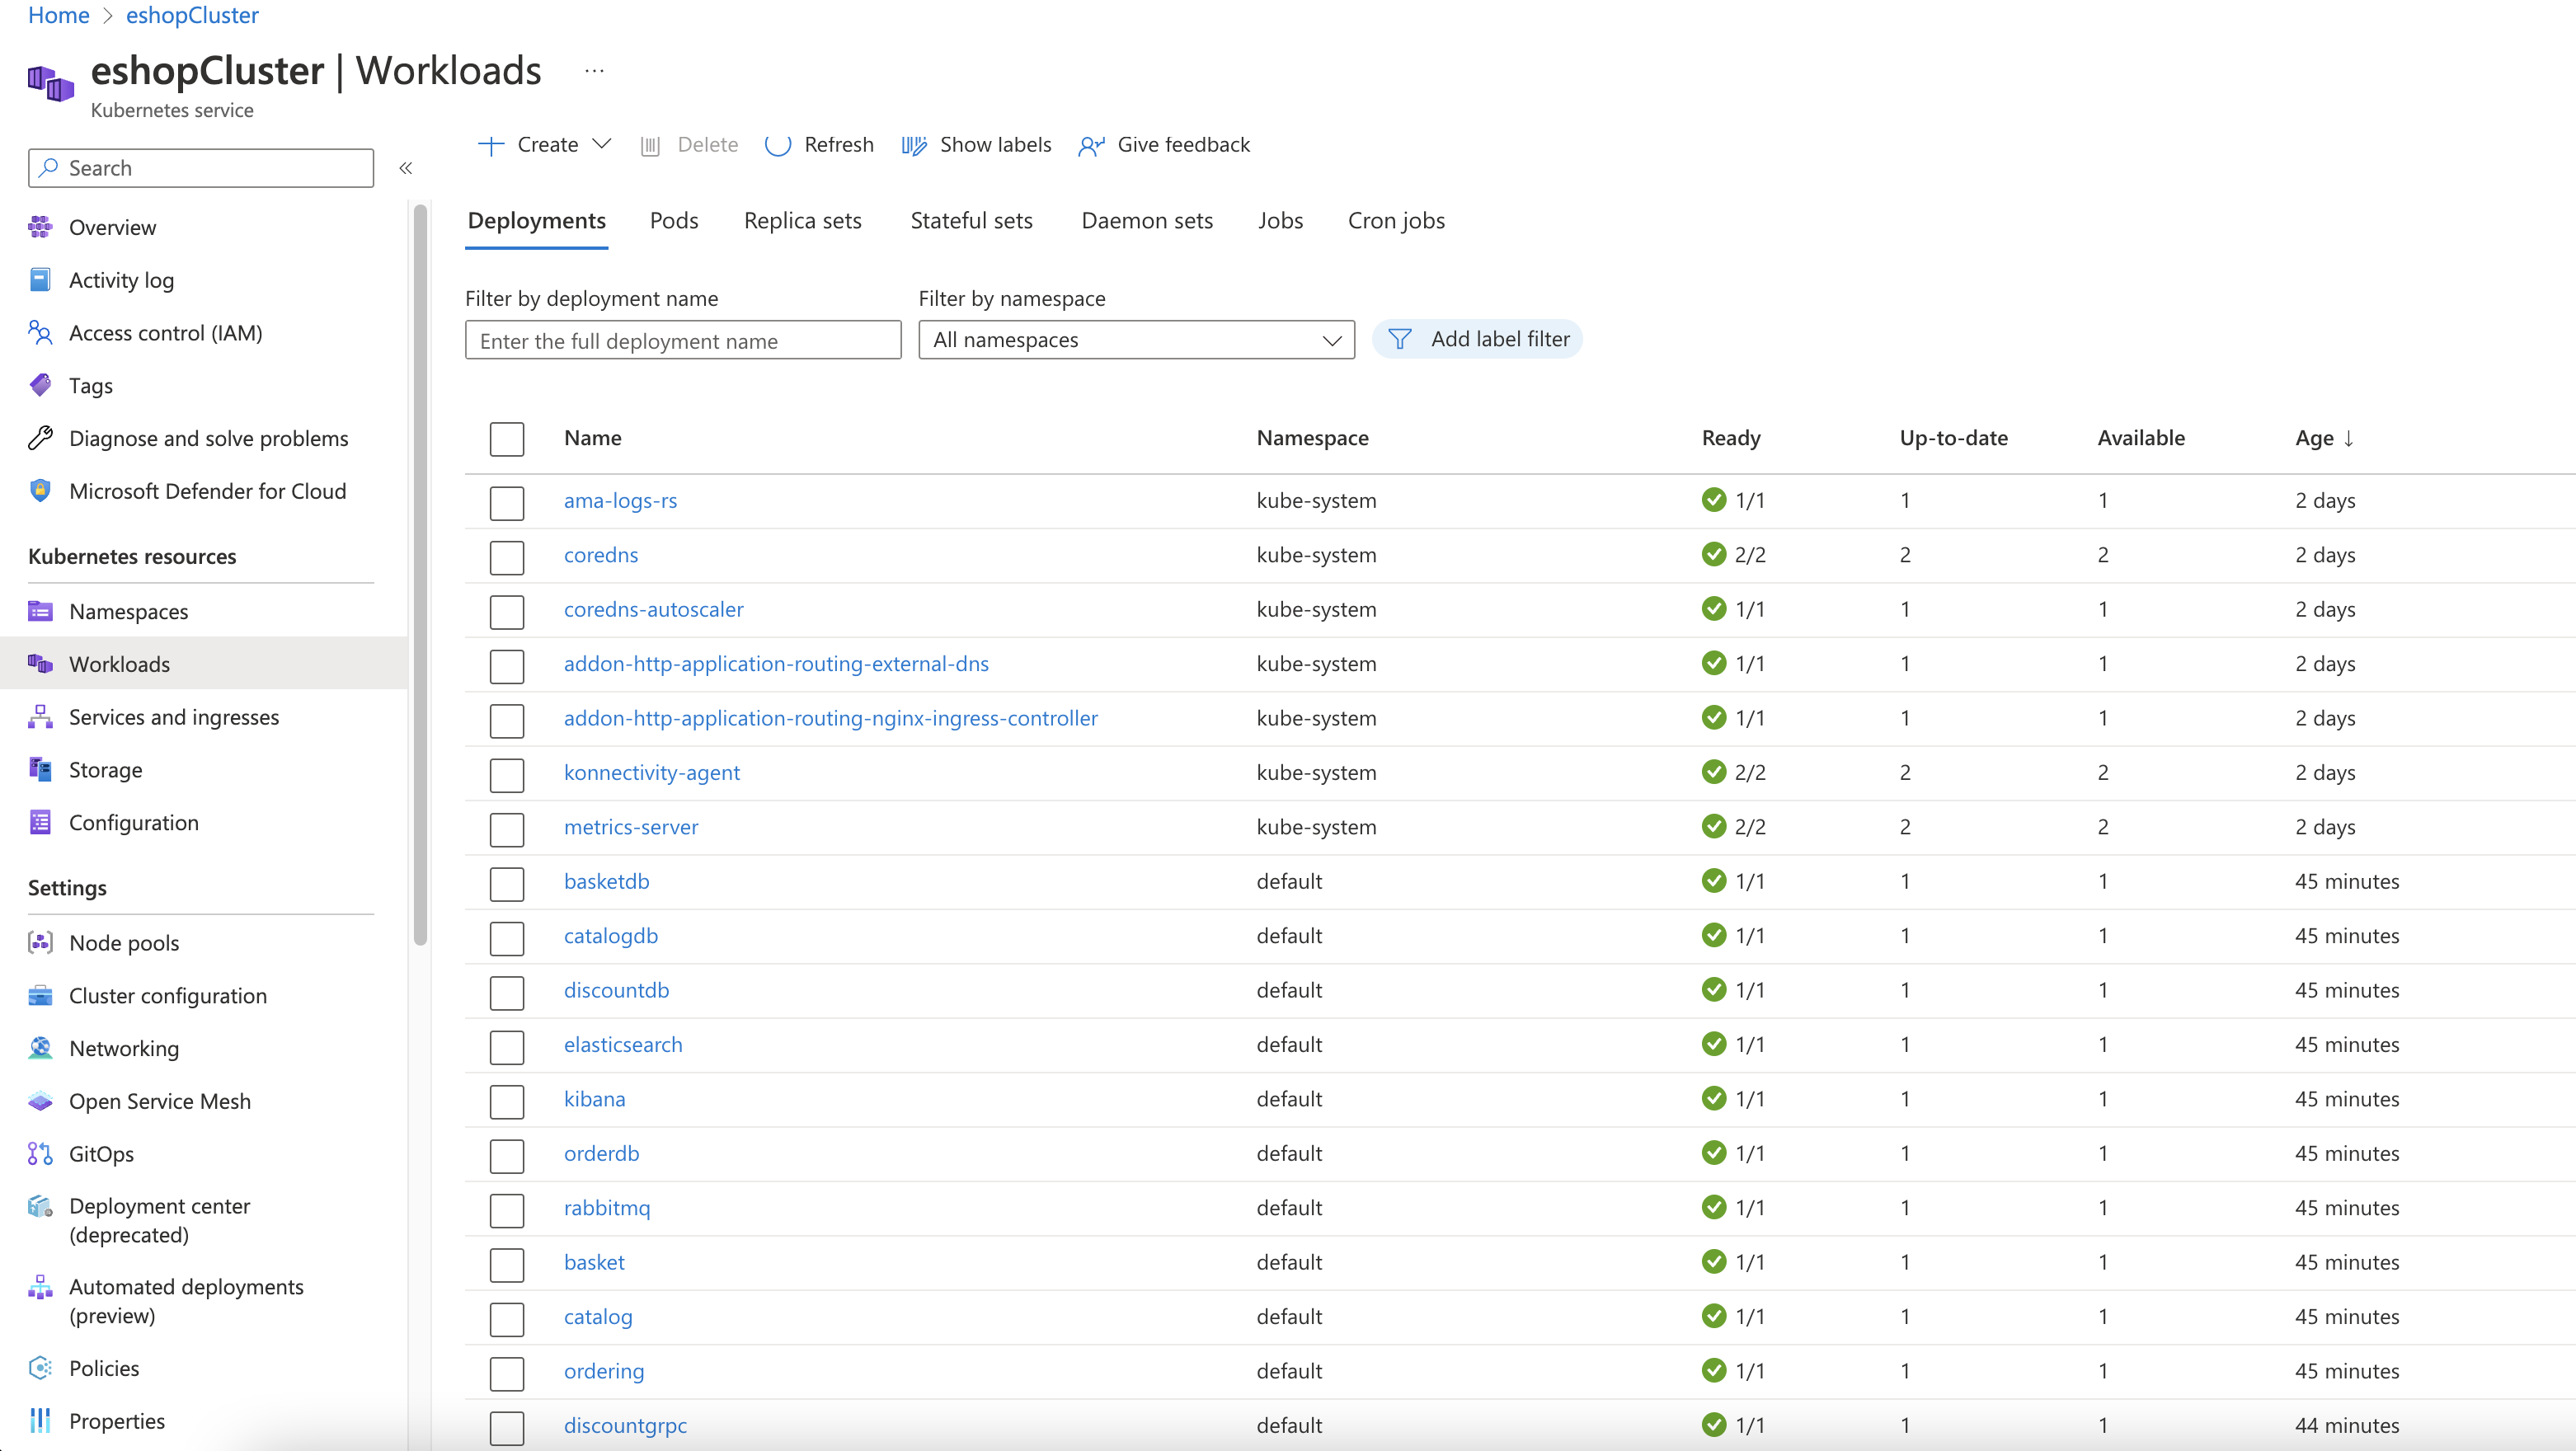Sort by Age column arrow
The image size is (2576, 1451).
tap(2349, 438)
